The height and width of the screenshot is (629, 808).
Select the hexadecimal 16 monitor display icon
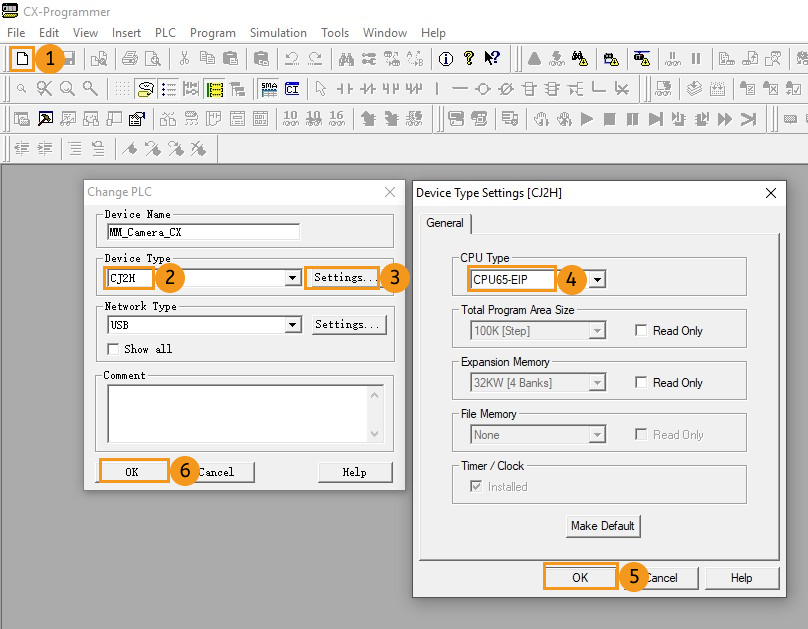click(x=337, y=118)
